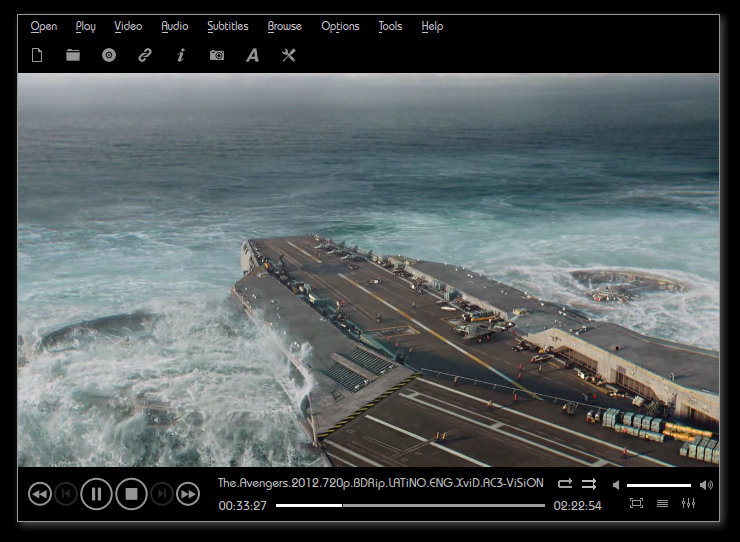
Task: Click the open file icon
Action: [x=37, y=55]
